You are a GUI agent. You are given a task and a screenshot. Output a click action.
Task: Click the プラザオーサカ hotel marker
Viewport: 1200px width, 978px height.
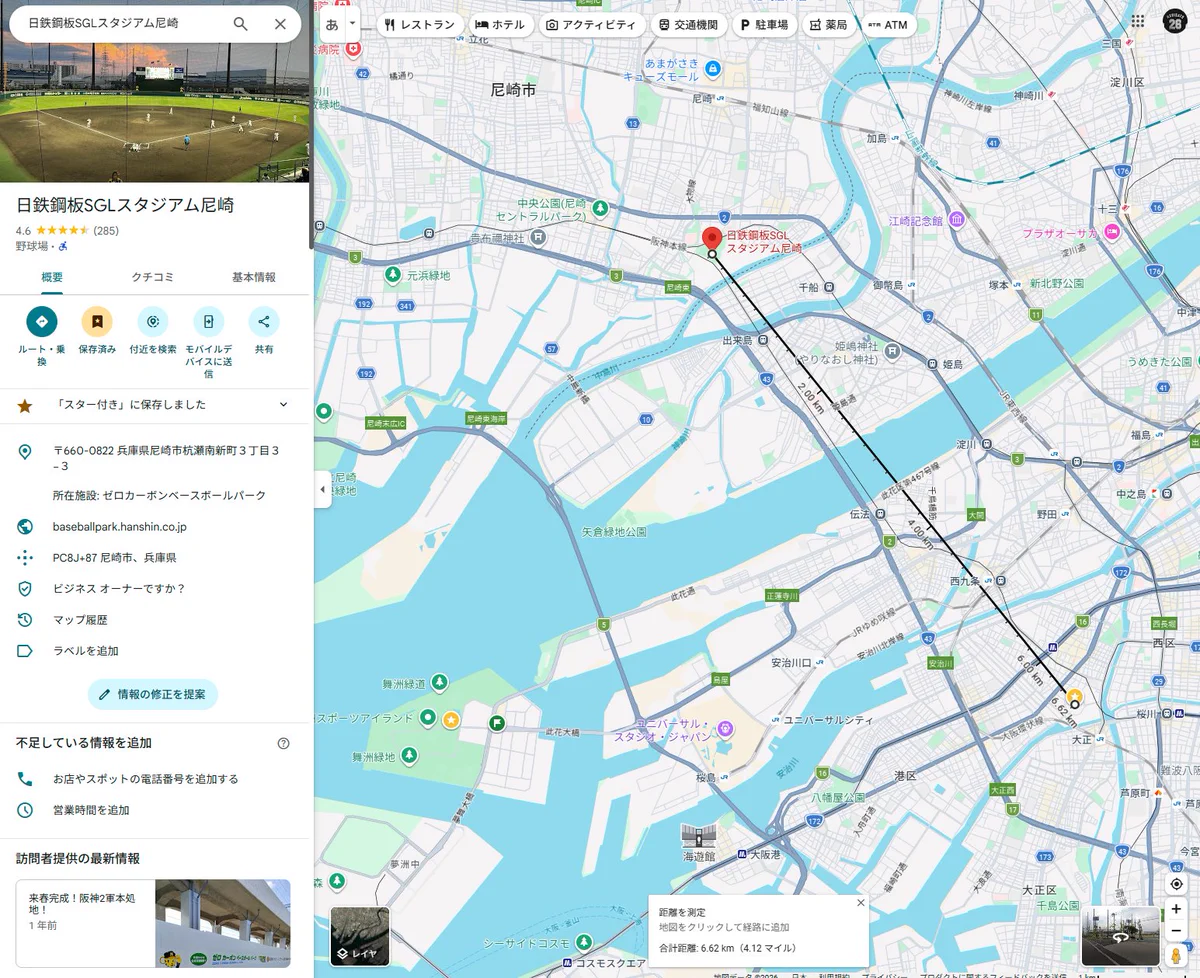pos(1111,232)
